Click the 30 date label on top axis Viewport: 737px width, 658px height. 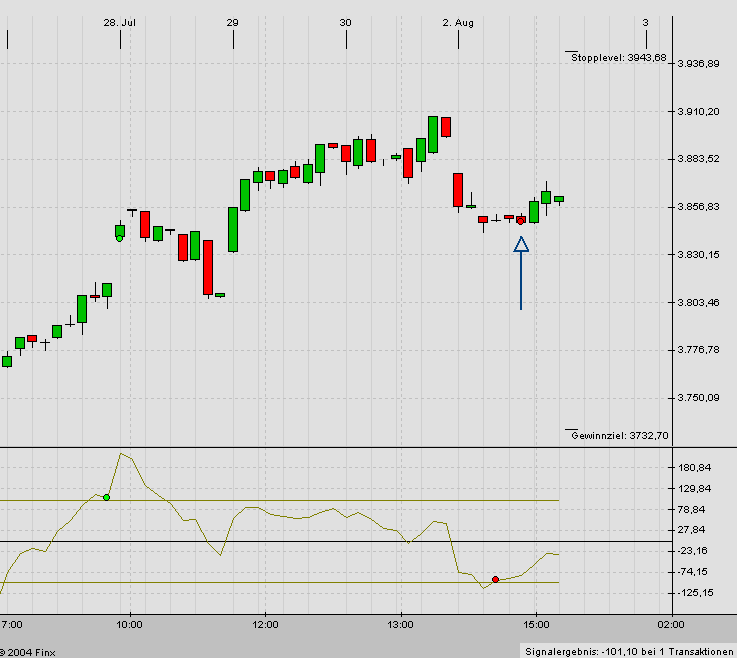tap(345, 22)
